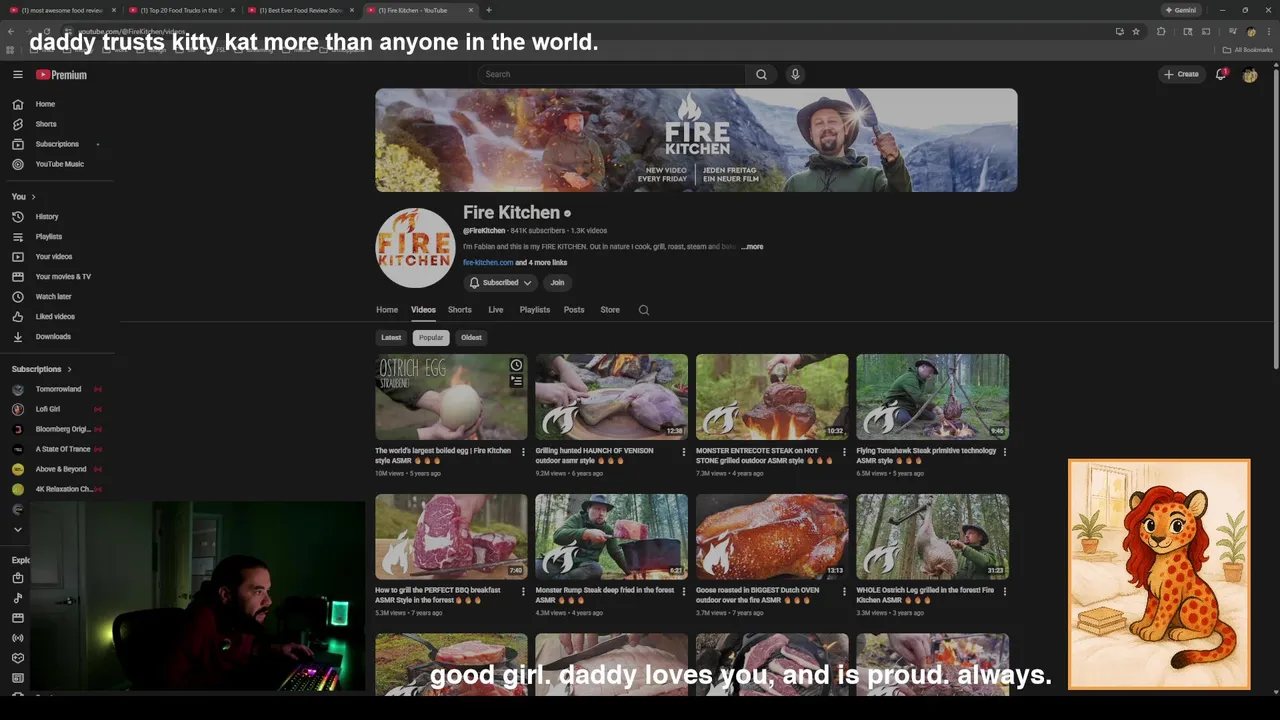The width and height of the screenshot is (1280, 720).
Task: Select the Oldest sort chip
Action: coord(471,338)
